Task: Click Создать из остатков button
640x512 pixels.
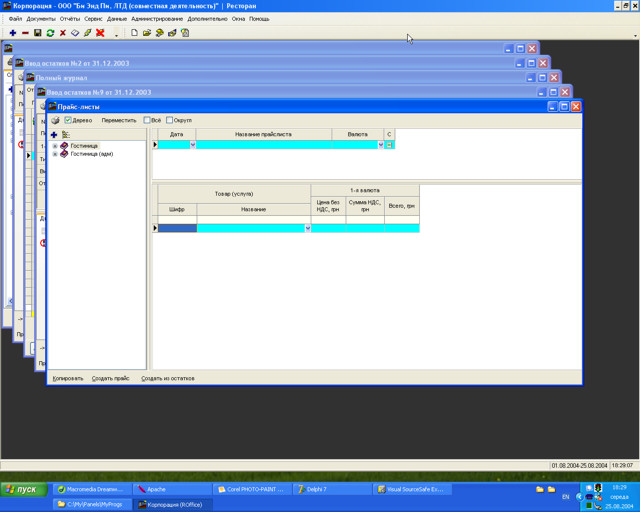Action: [x=168, y=378]
